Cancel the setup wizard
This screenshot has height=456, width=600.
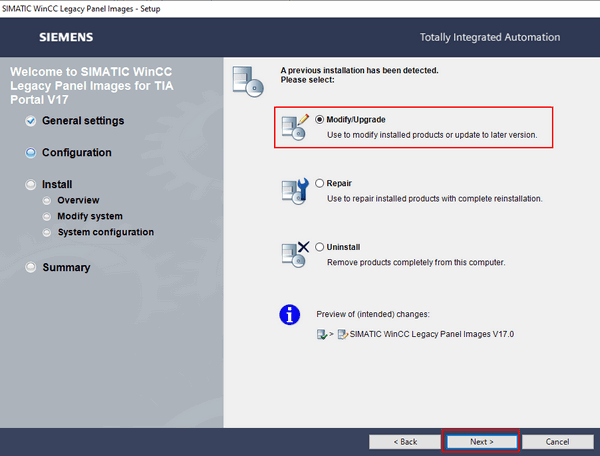point(558,442)
